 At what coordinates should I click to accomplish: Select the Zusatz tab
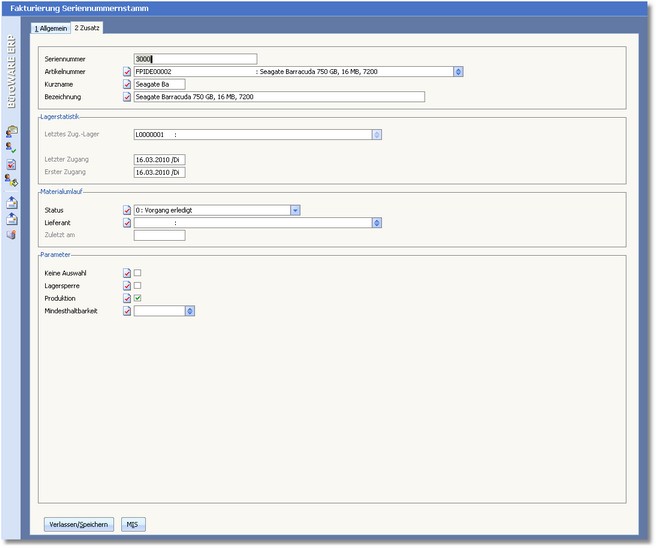click(x=87, y=28)
